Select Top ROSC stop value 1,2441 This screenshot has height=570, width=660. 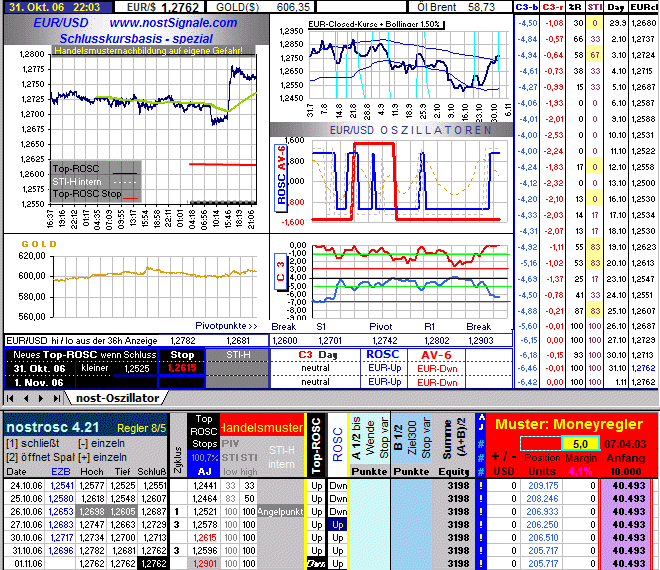pyautogui.click(x=205, y=486)
